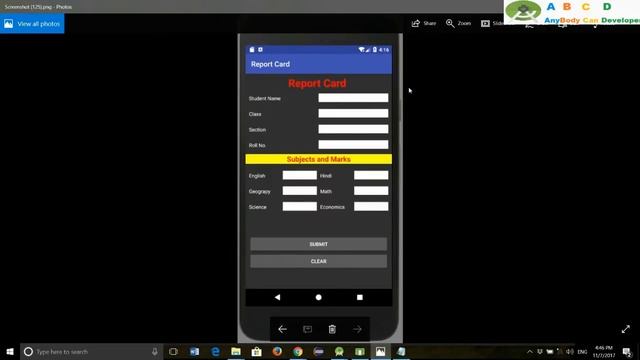Image resolution: width=640 pixels, height=360 pixels.
Task: Open Microsoft Word from taskbar
Action: coord(195,351)
